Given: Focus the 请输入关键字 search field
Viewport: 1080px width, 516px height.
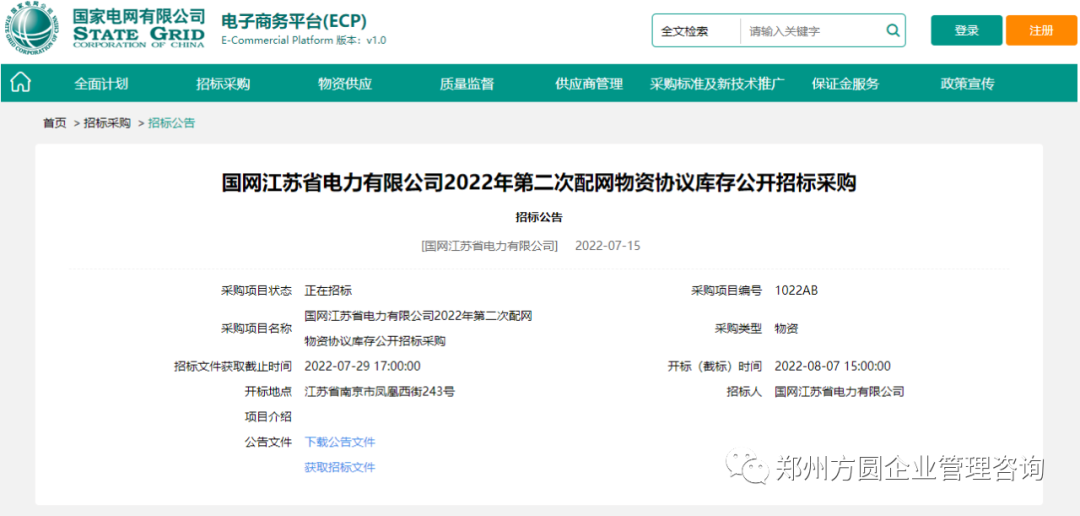Looking at the screenshot, I should (813, 31).
